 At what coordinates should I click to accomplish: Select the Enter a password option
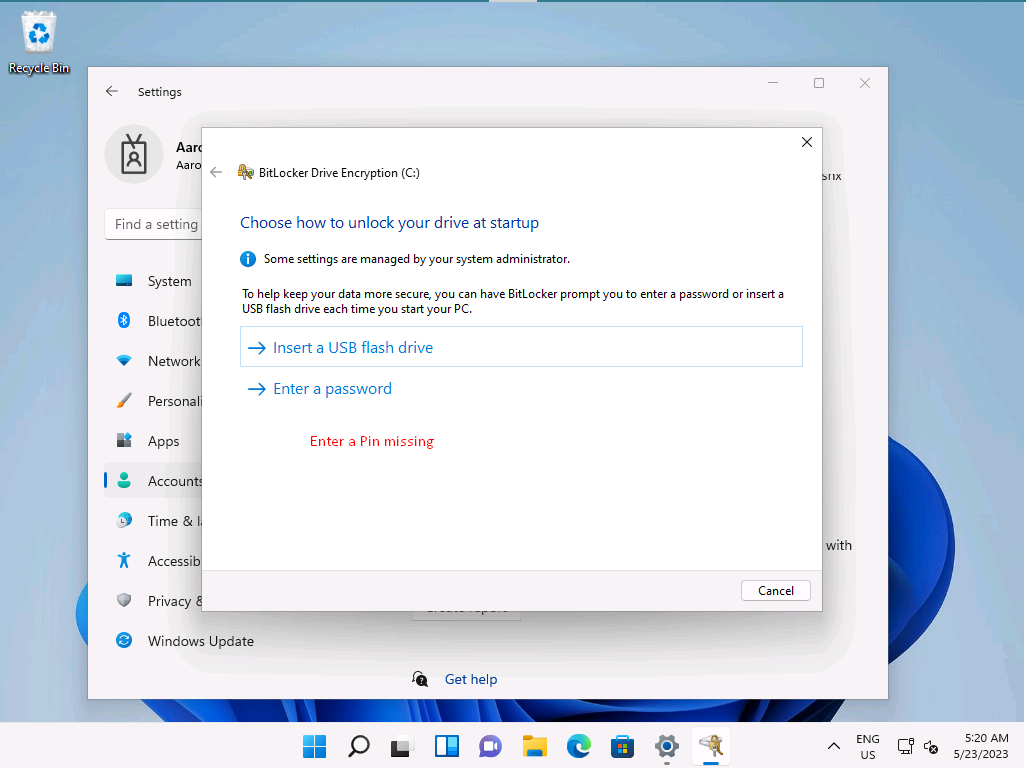pos(331,388)
